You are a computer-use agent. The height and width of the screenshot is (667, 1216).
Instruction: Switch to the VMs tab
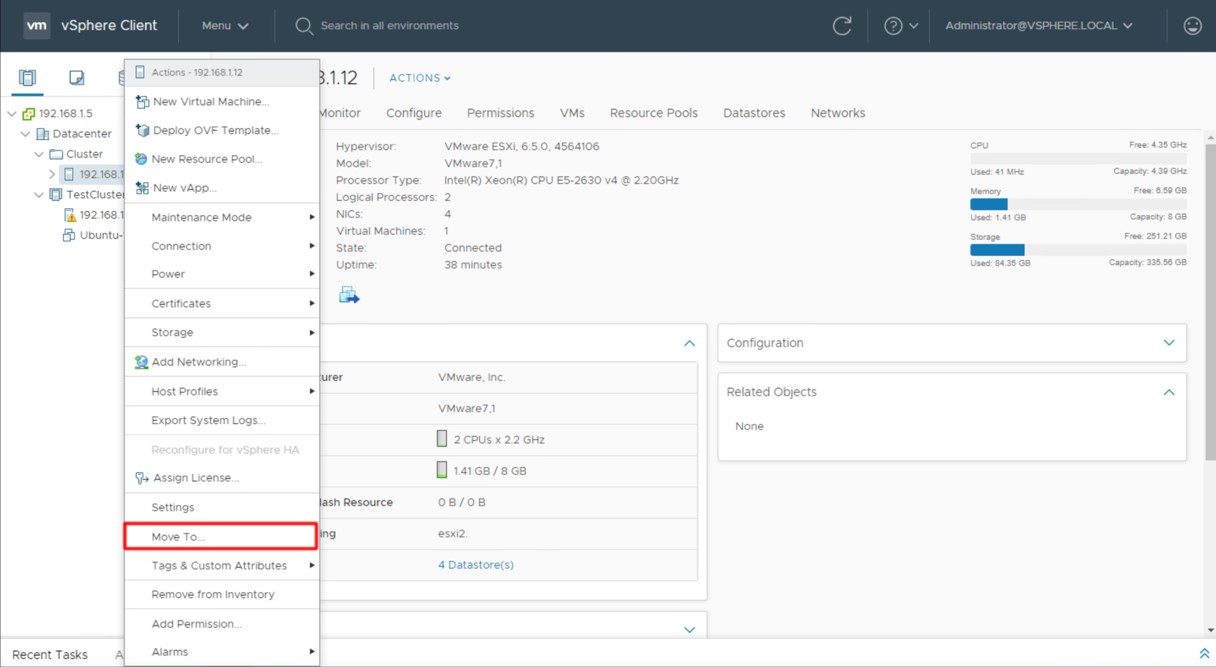click(572, 113)
